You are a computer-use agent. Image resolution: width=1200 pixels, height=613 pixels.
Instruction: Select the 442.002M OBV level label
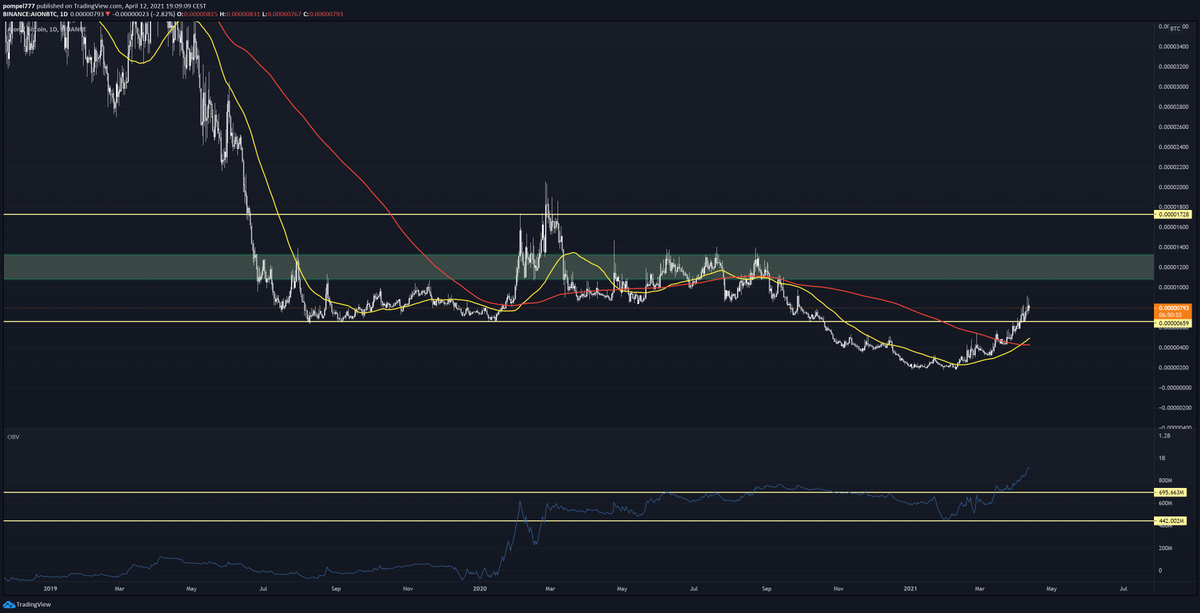pyautogui.click(x=1172, y=521)
